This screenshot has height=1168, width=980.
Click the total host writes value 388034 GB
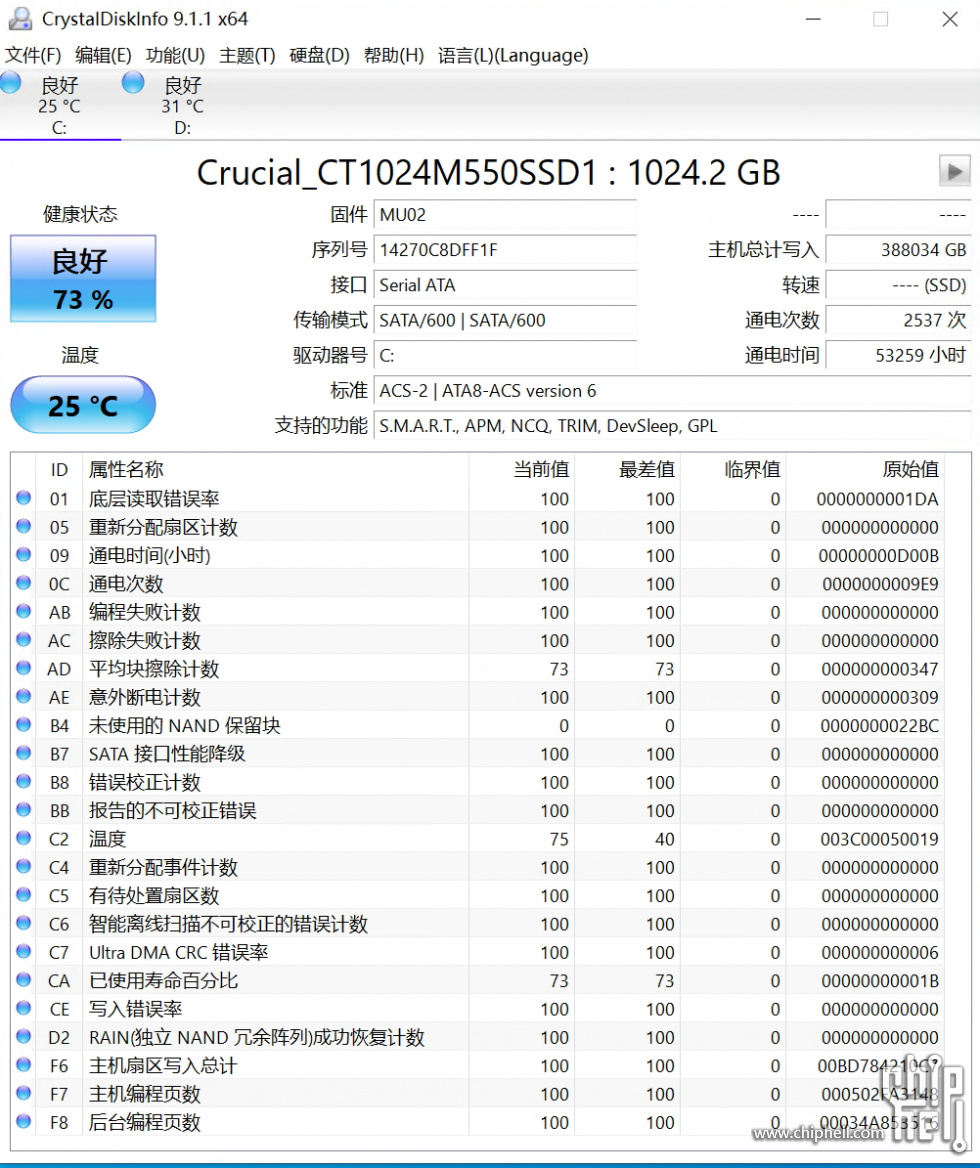(898, 250)
